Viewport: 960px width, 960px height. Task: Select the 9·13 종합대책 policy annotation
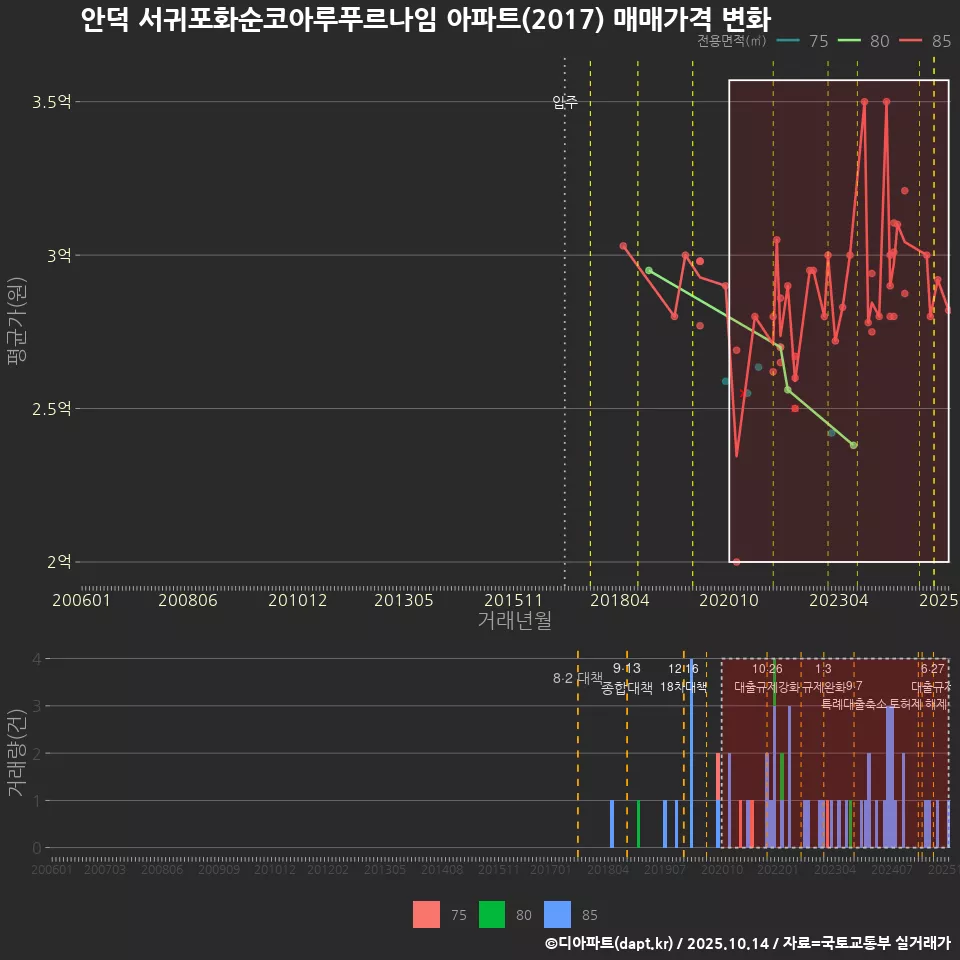click(627, 678)
